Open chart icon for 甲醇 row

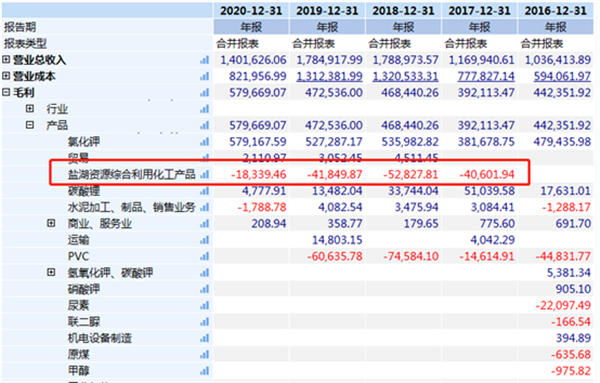pos(205,371)
